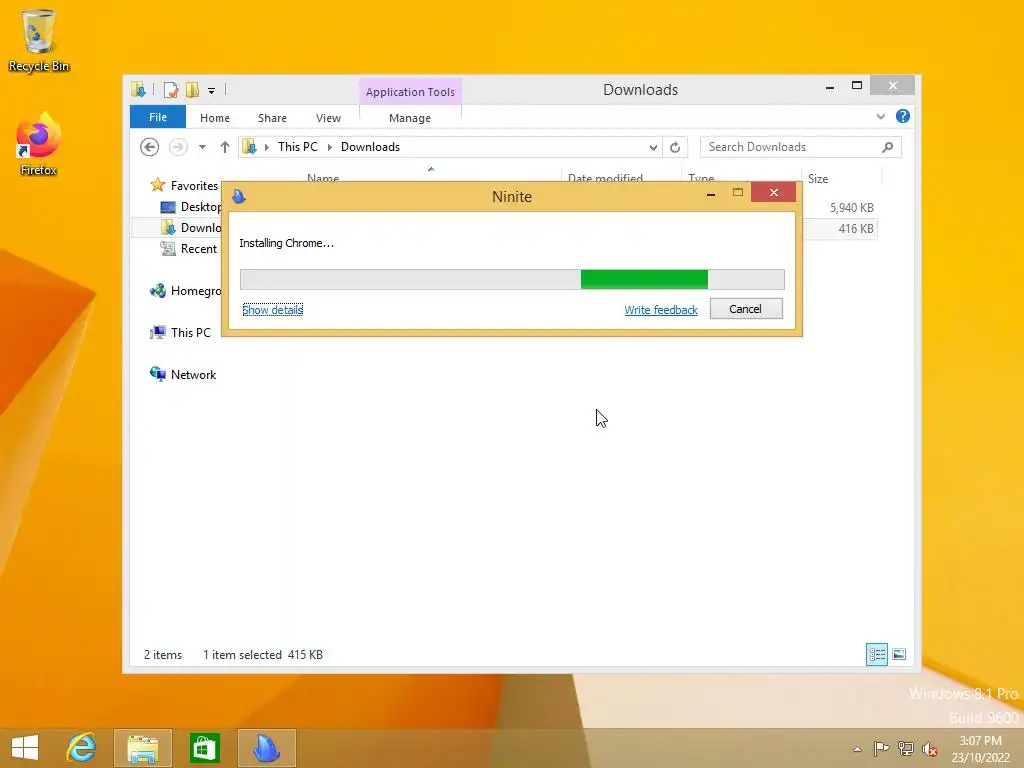This screenshot has width=1024, height=768.
Task: Select Recent places in navigation pane
Action: point(189,249)
